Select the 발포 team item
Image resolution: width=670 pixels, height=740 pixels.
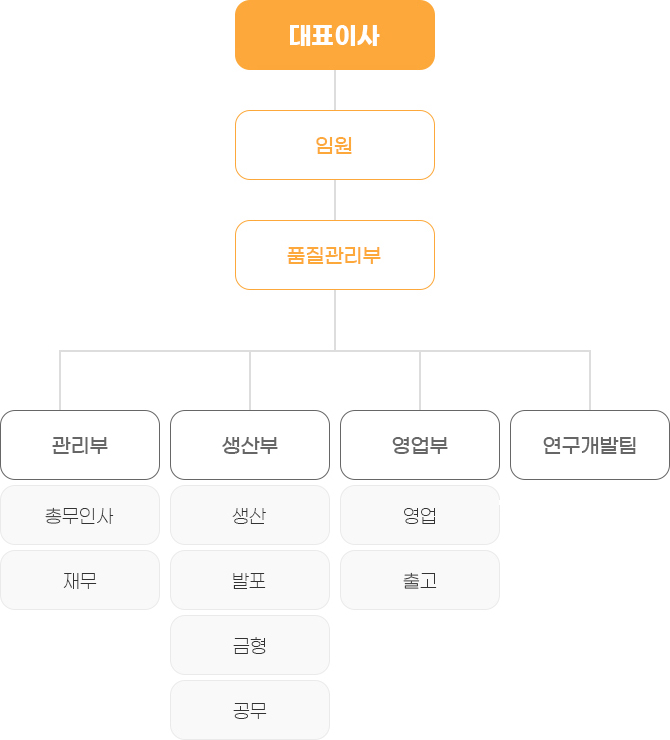(x=250, y=580)
